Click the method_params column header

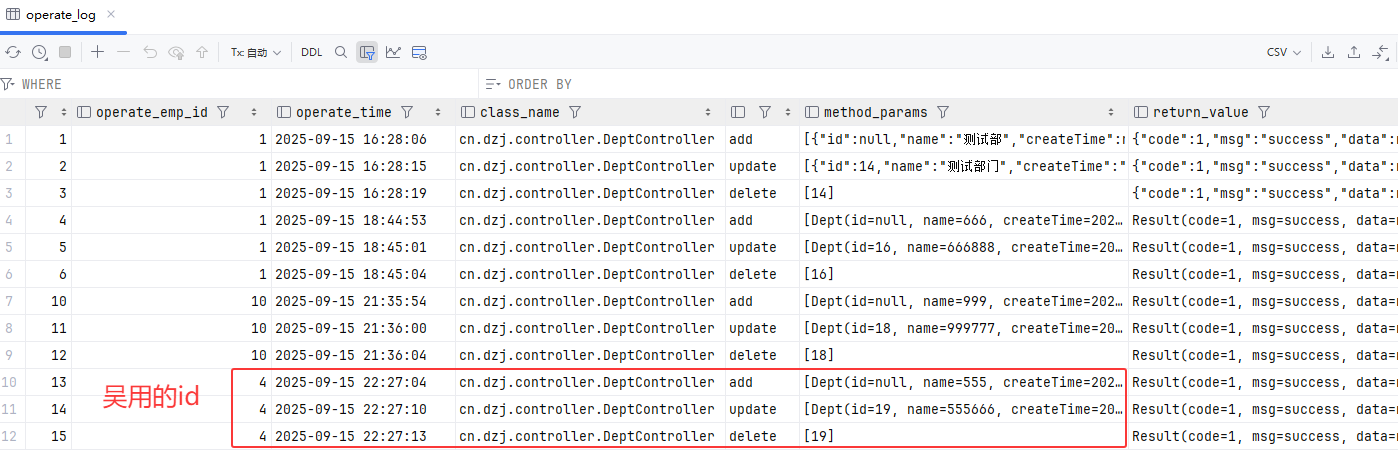pyautogui.click(x=874, y=112)
